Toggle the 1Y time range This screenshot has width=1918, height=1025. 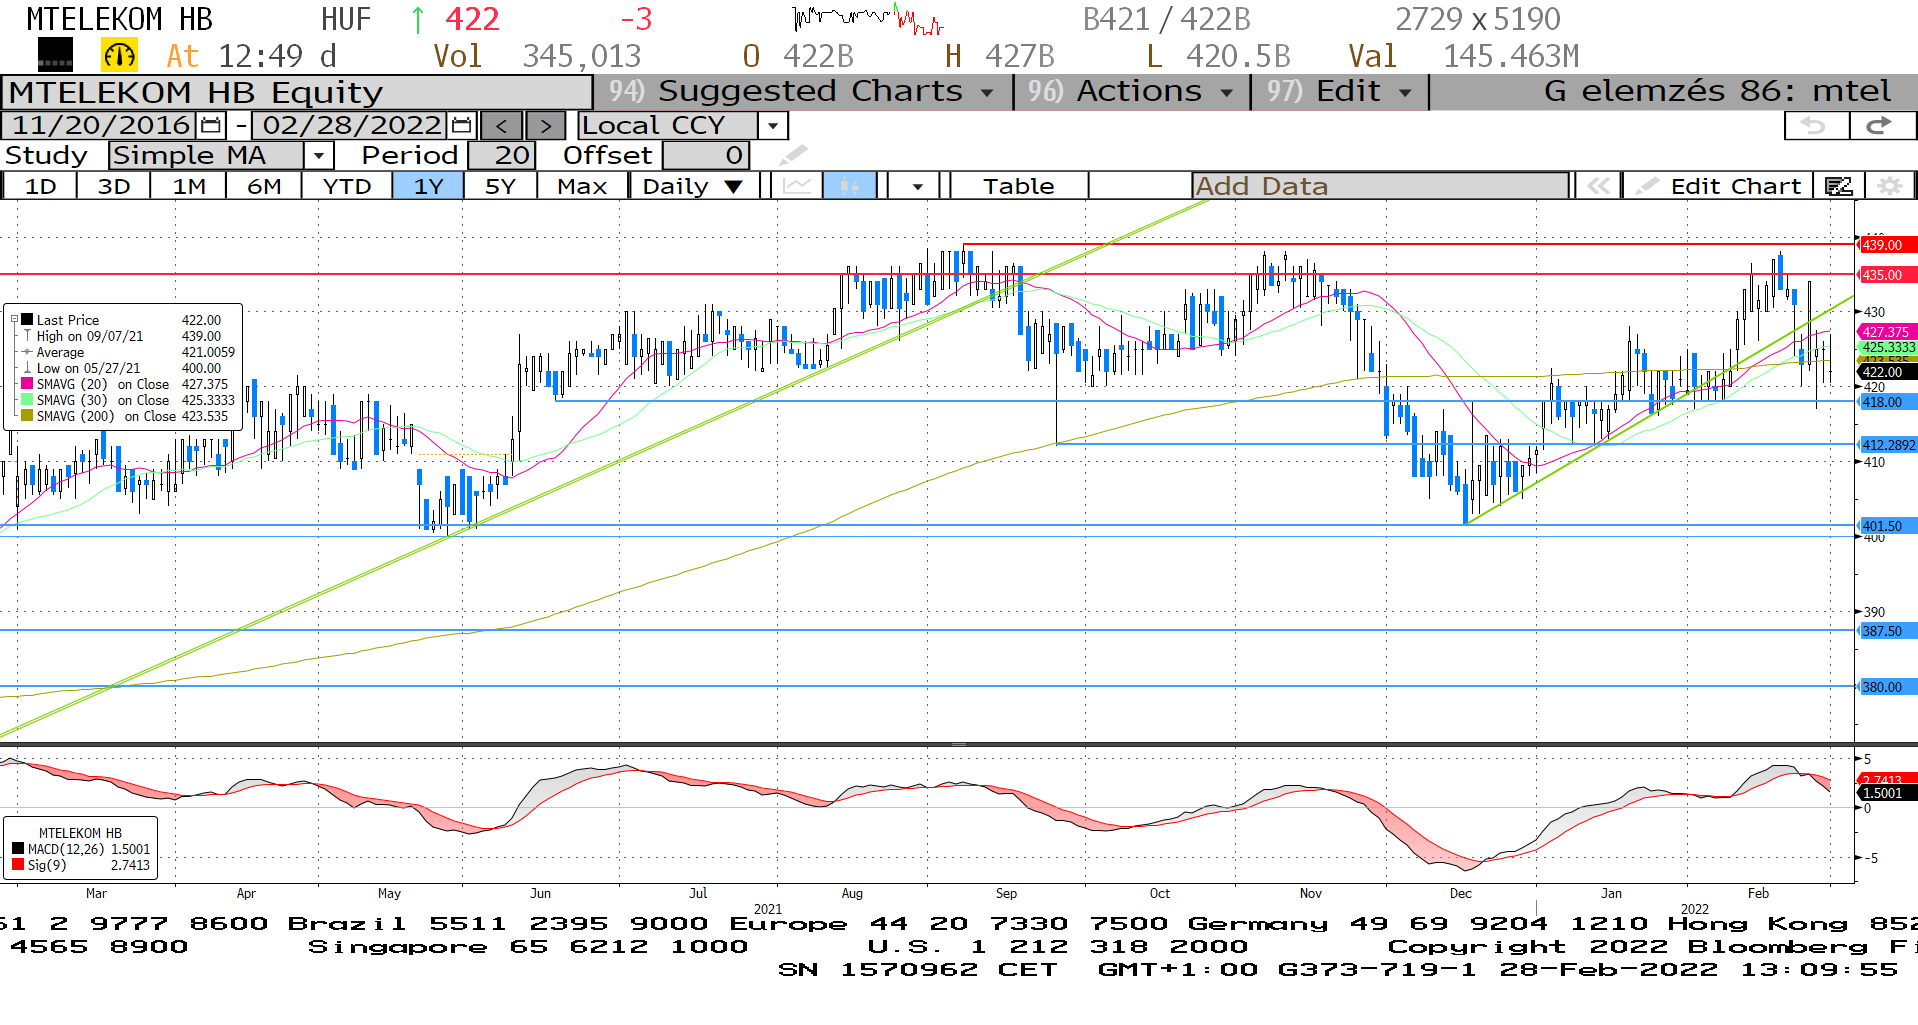tap(428, 186)
